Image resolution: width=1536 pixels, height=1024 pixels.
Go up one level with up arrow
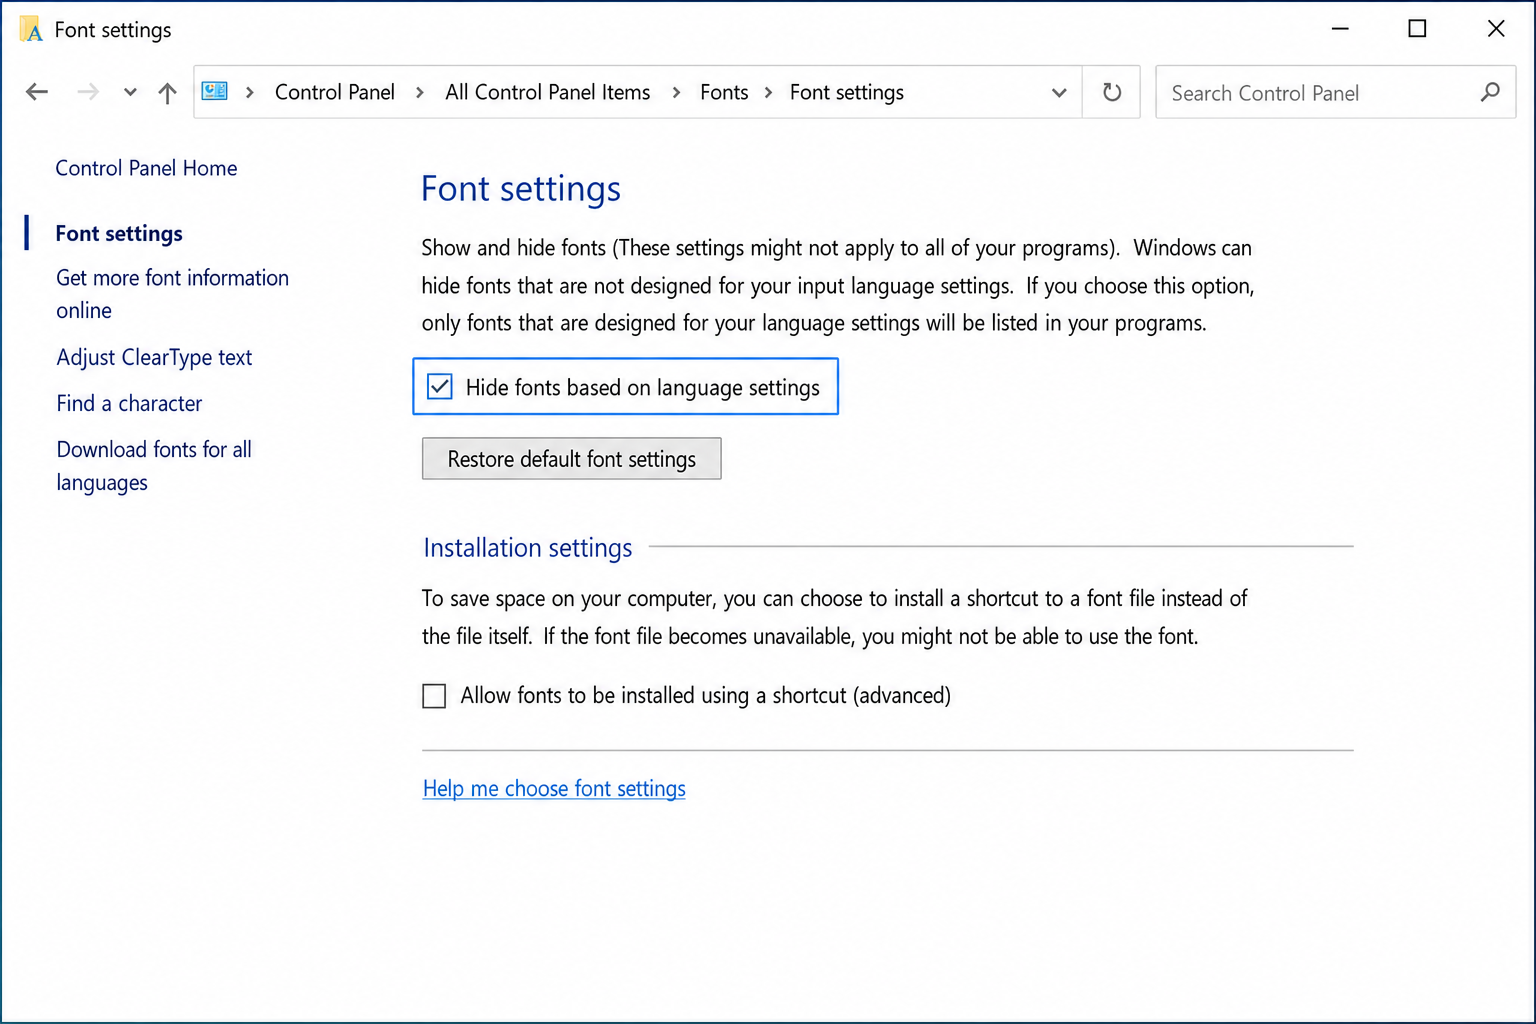click(x=167, y=92)
